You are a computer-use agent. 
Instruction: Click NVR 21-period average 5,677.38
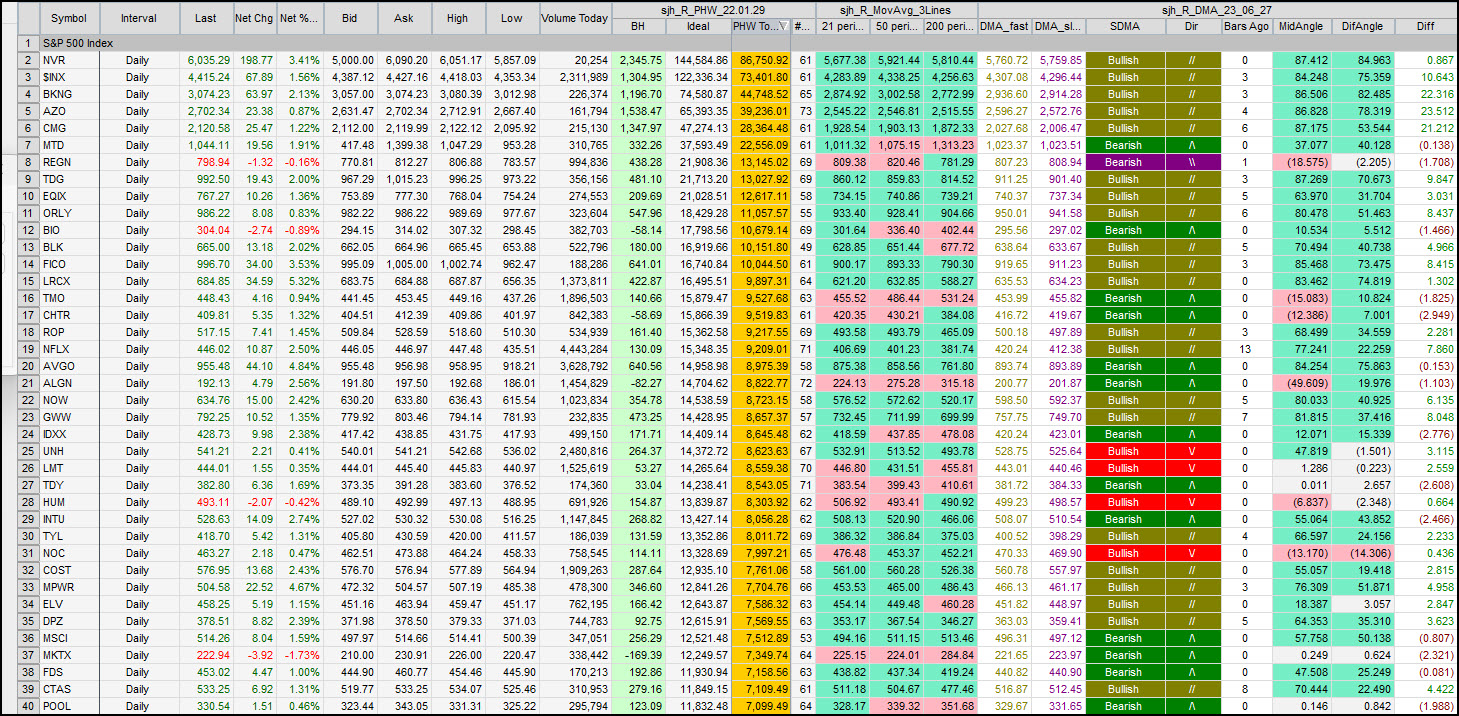(844, 60)
